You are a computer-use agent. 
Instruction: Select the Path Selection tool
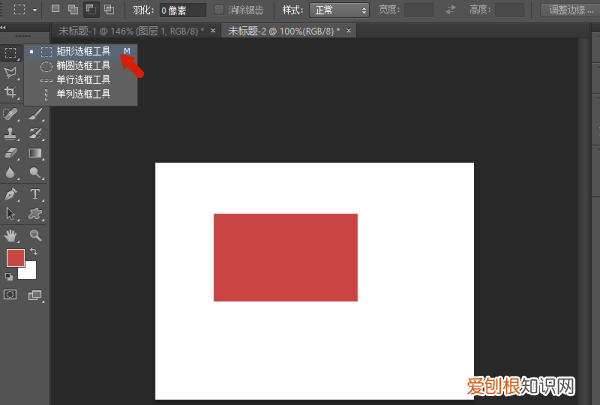click(x=11, y=214)
